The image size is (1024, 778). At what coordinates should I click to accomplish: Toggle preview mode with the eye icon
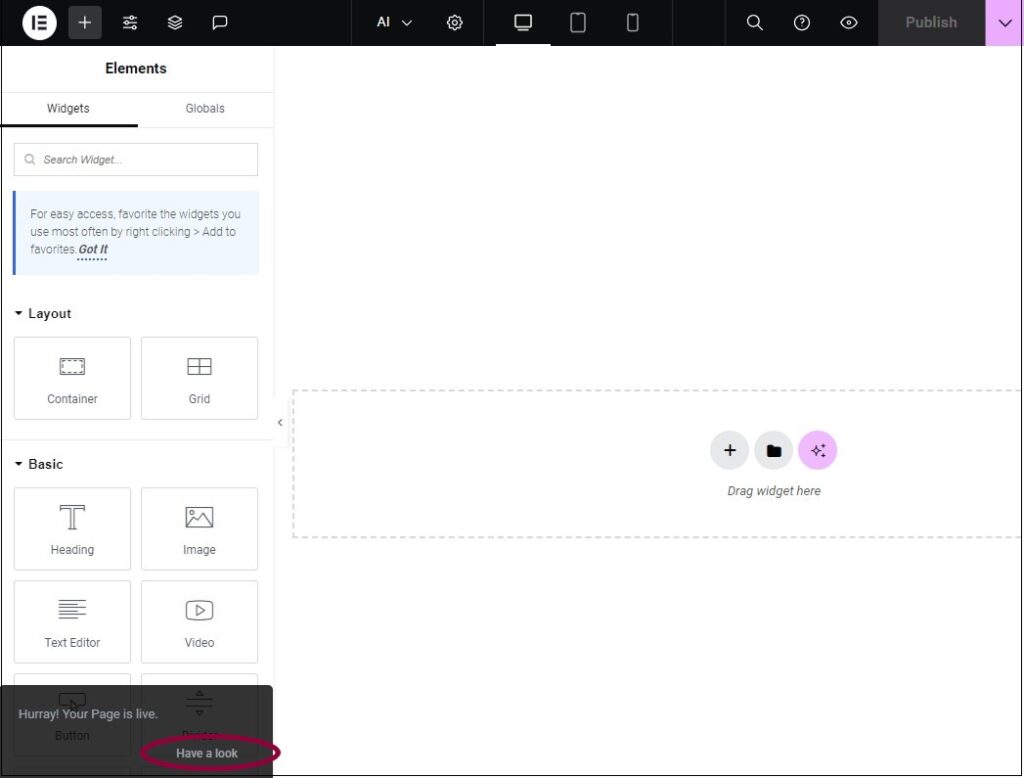(848, 22)
